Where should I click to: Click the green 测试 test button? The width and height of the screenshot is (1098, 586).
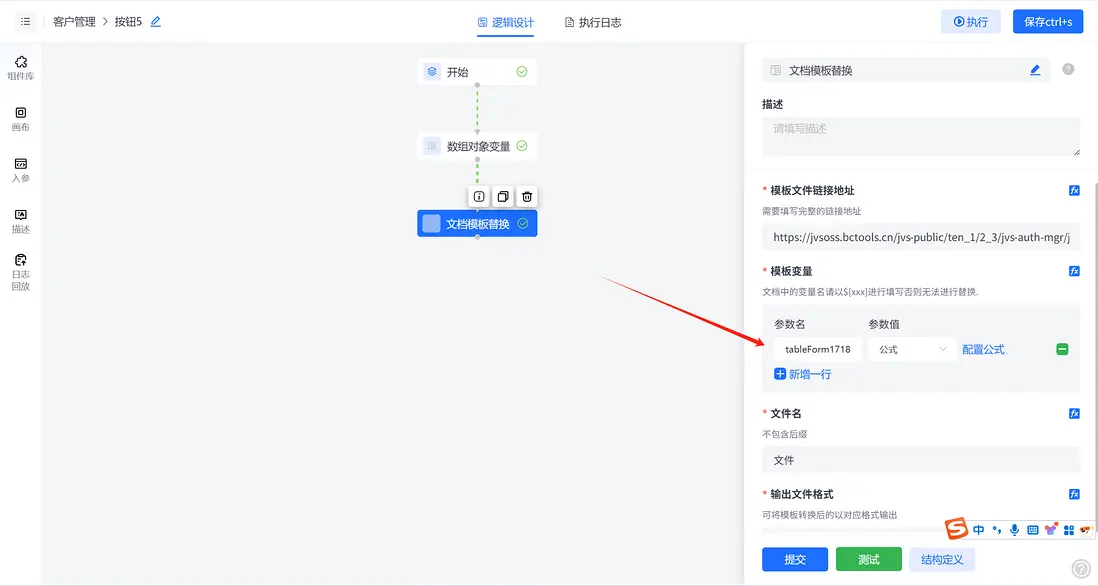tap(868, 559)
